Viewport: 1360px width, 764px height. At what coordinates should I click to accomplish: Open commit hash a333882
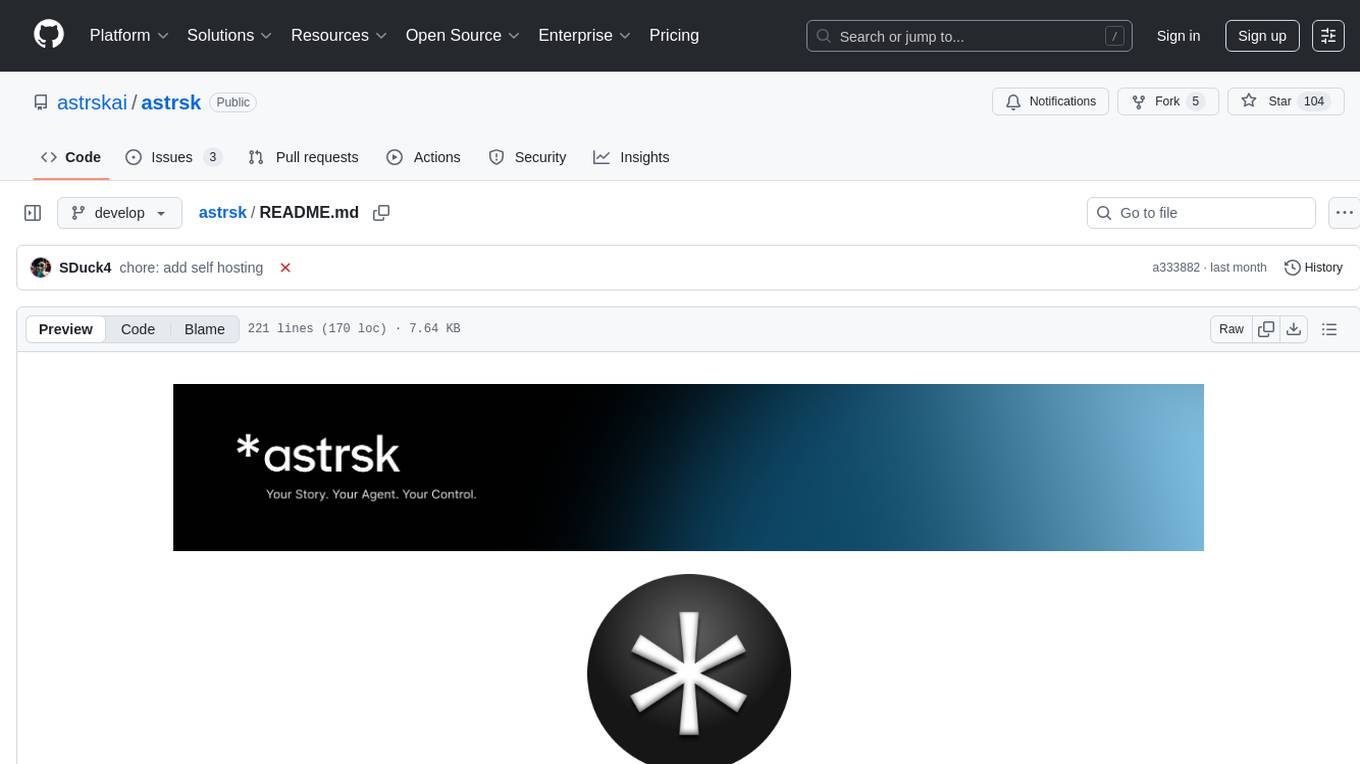coord(1176,267)
